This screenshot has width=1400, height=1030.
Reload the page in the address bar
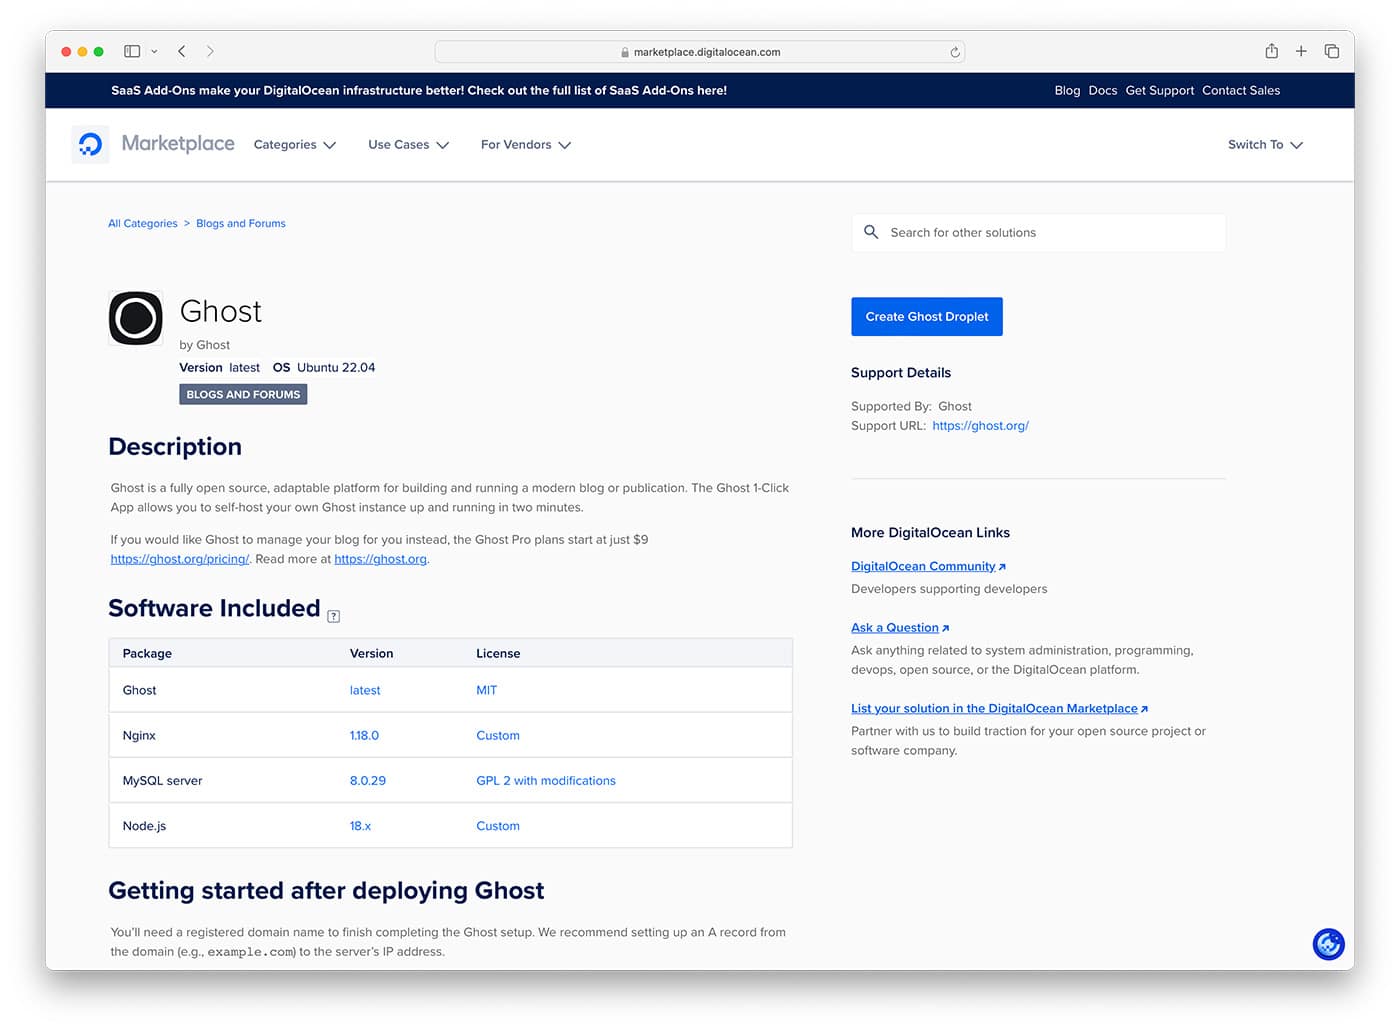pyautogui.click(x=955, y=52)
